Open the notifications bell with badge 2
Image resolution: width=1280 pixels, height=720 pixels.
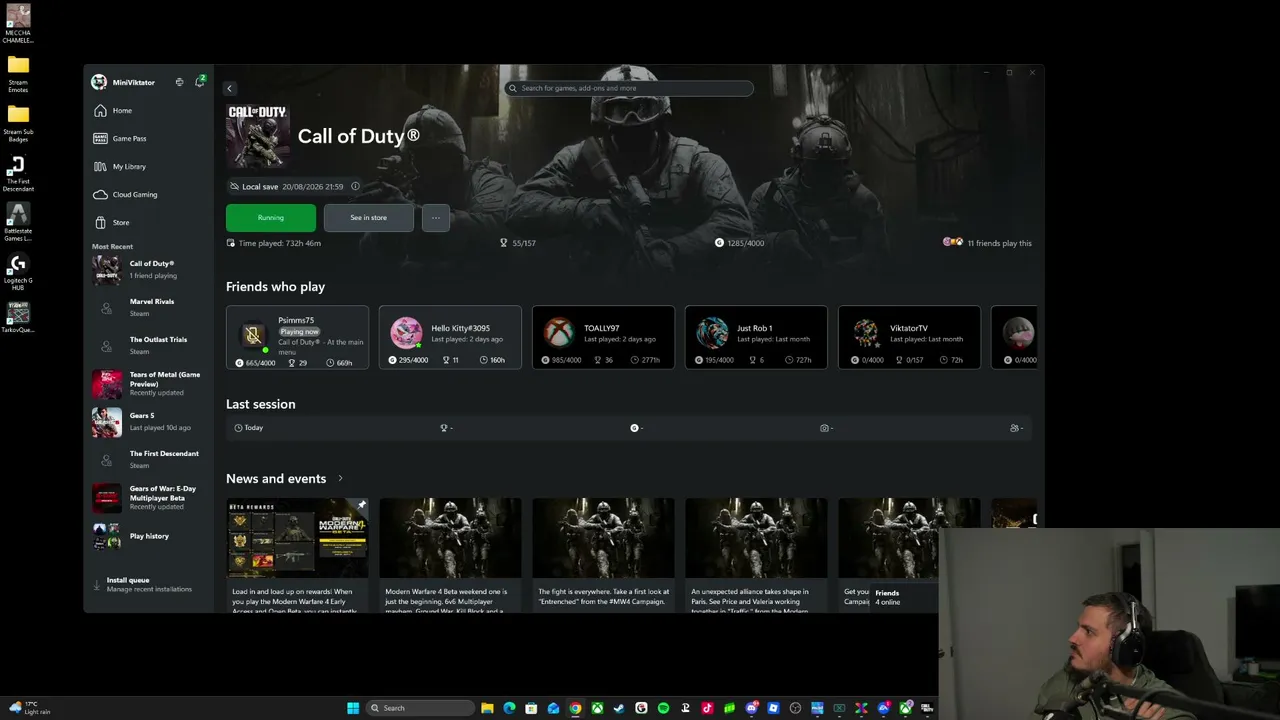199,82
